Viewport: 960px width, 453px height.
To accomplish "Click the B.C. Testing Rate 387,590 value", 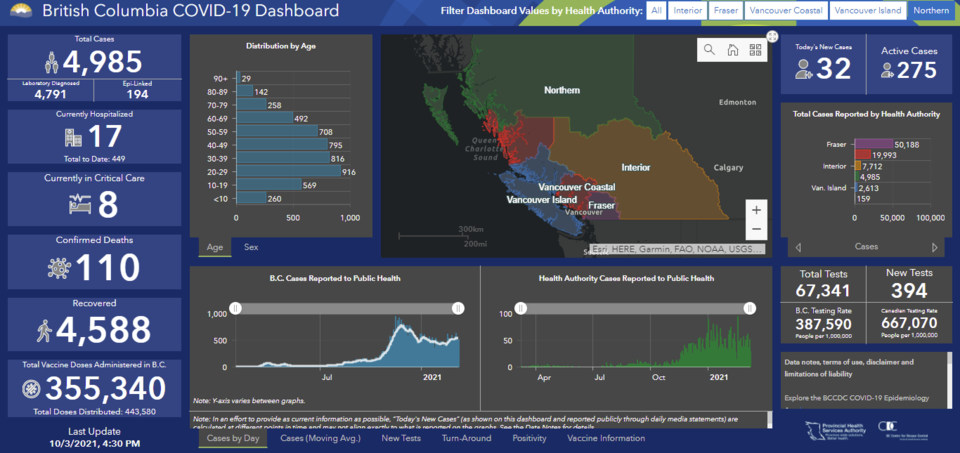I will click(823, 323).
